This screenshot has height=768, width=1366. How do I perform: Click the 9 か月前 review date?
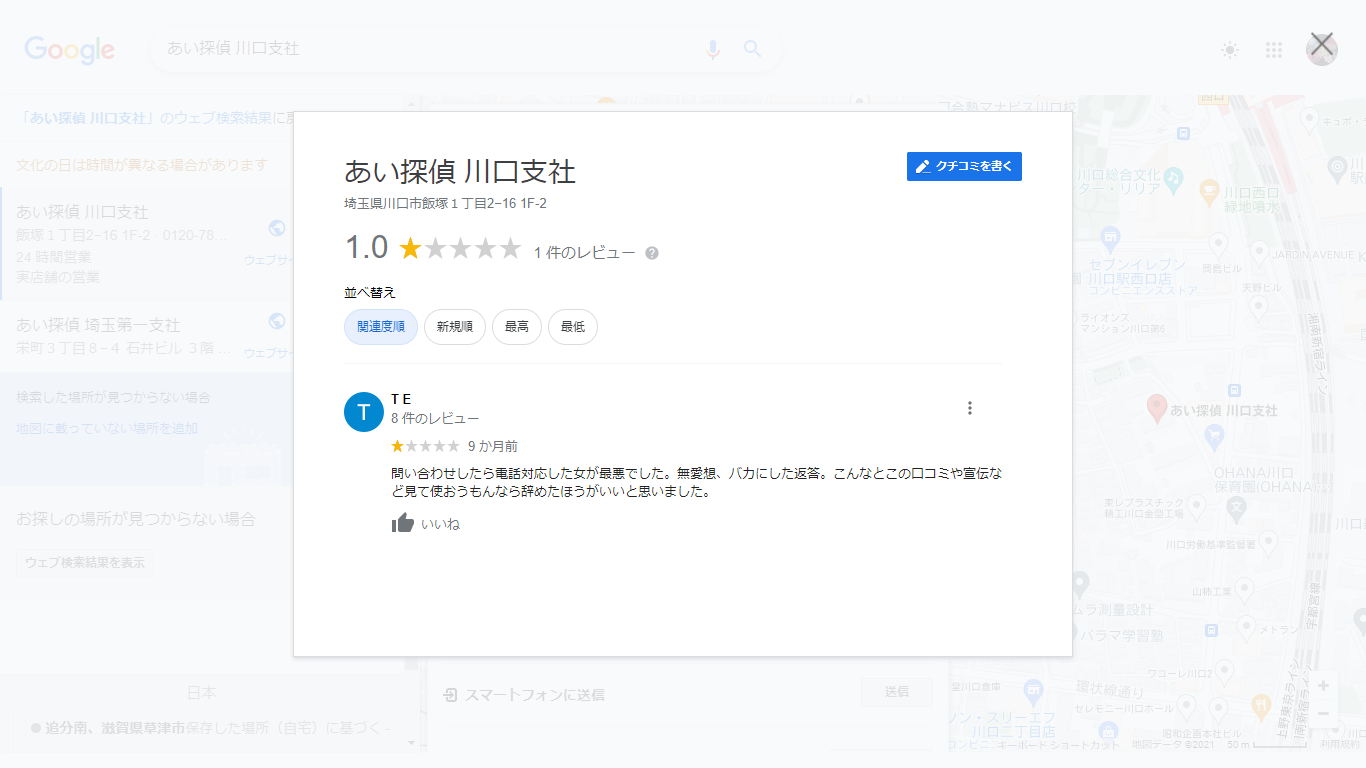(493, 446)
